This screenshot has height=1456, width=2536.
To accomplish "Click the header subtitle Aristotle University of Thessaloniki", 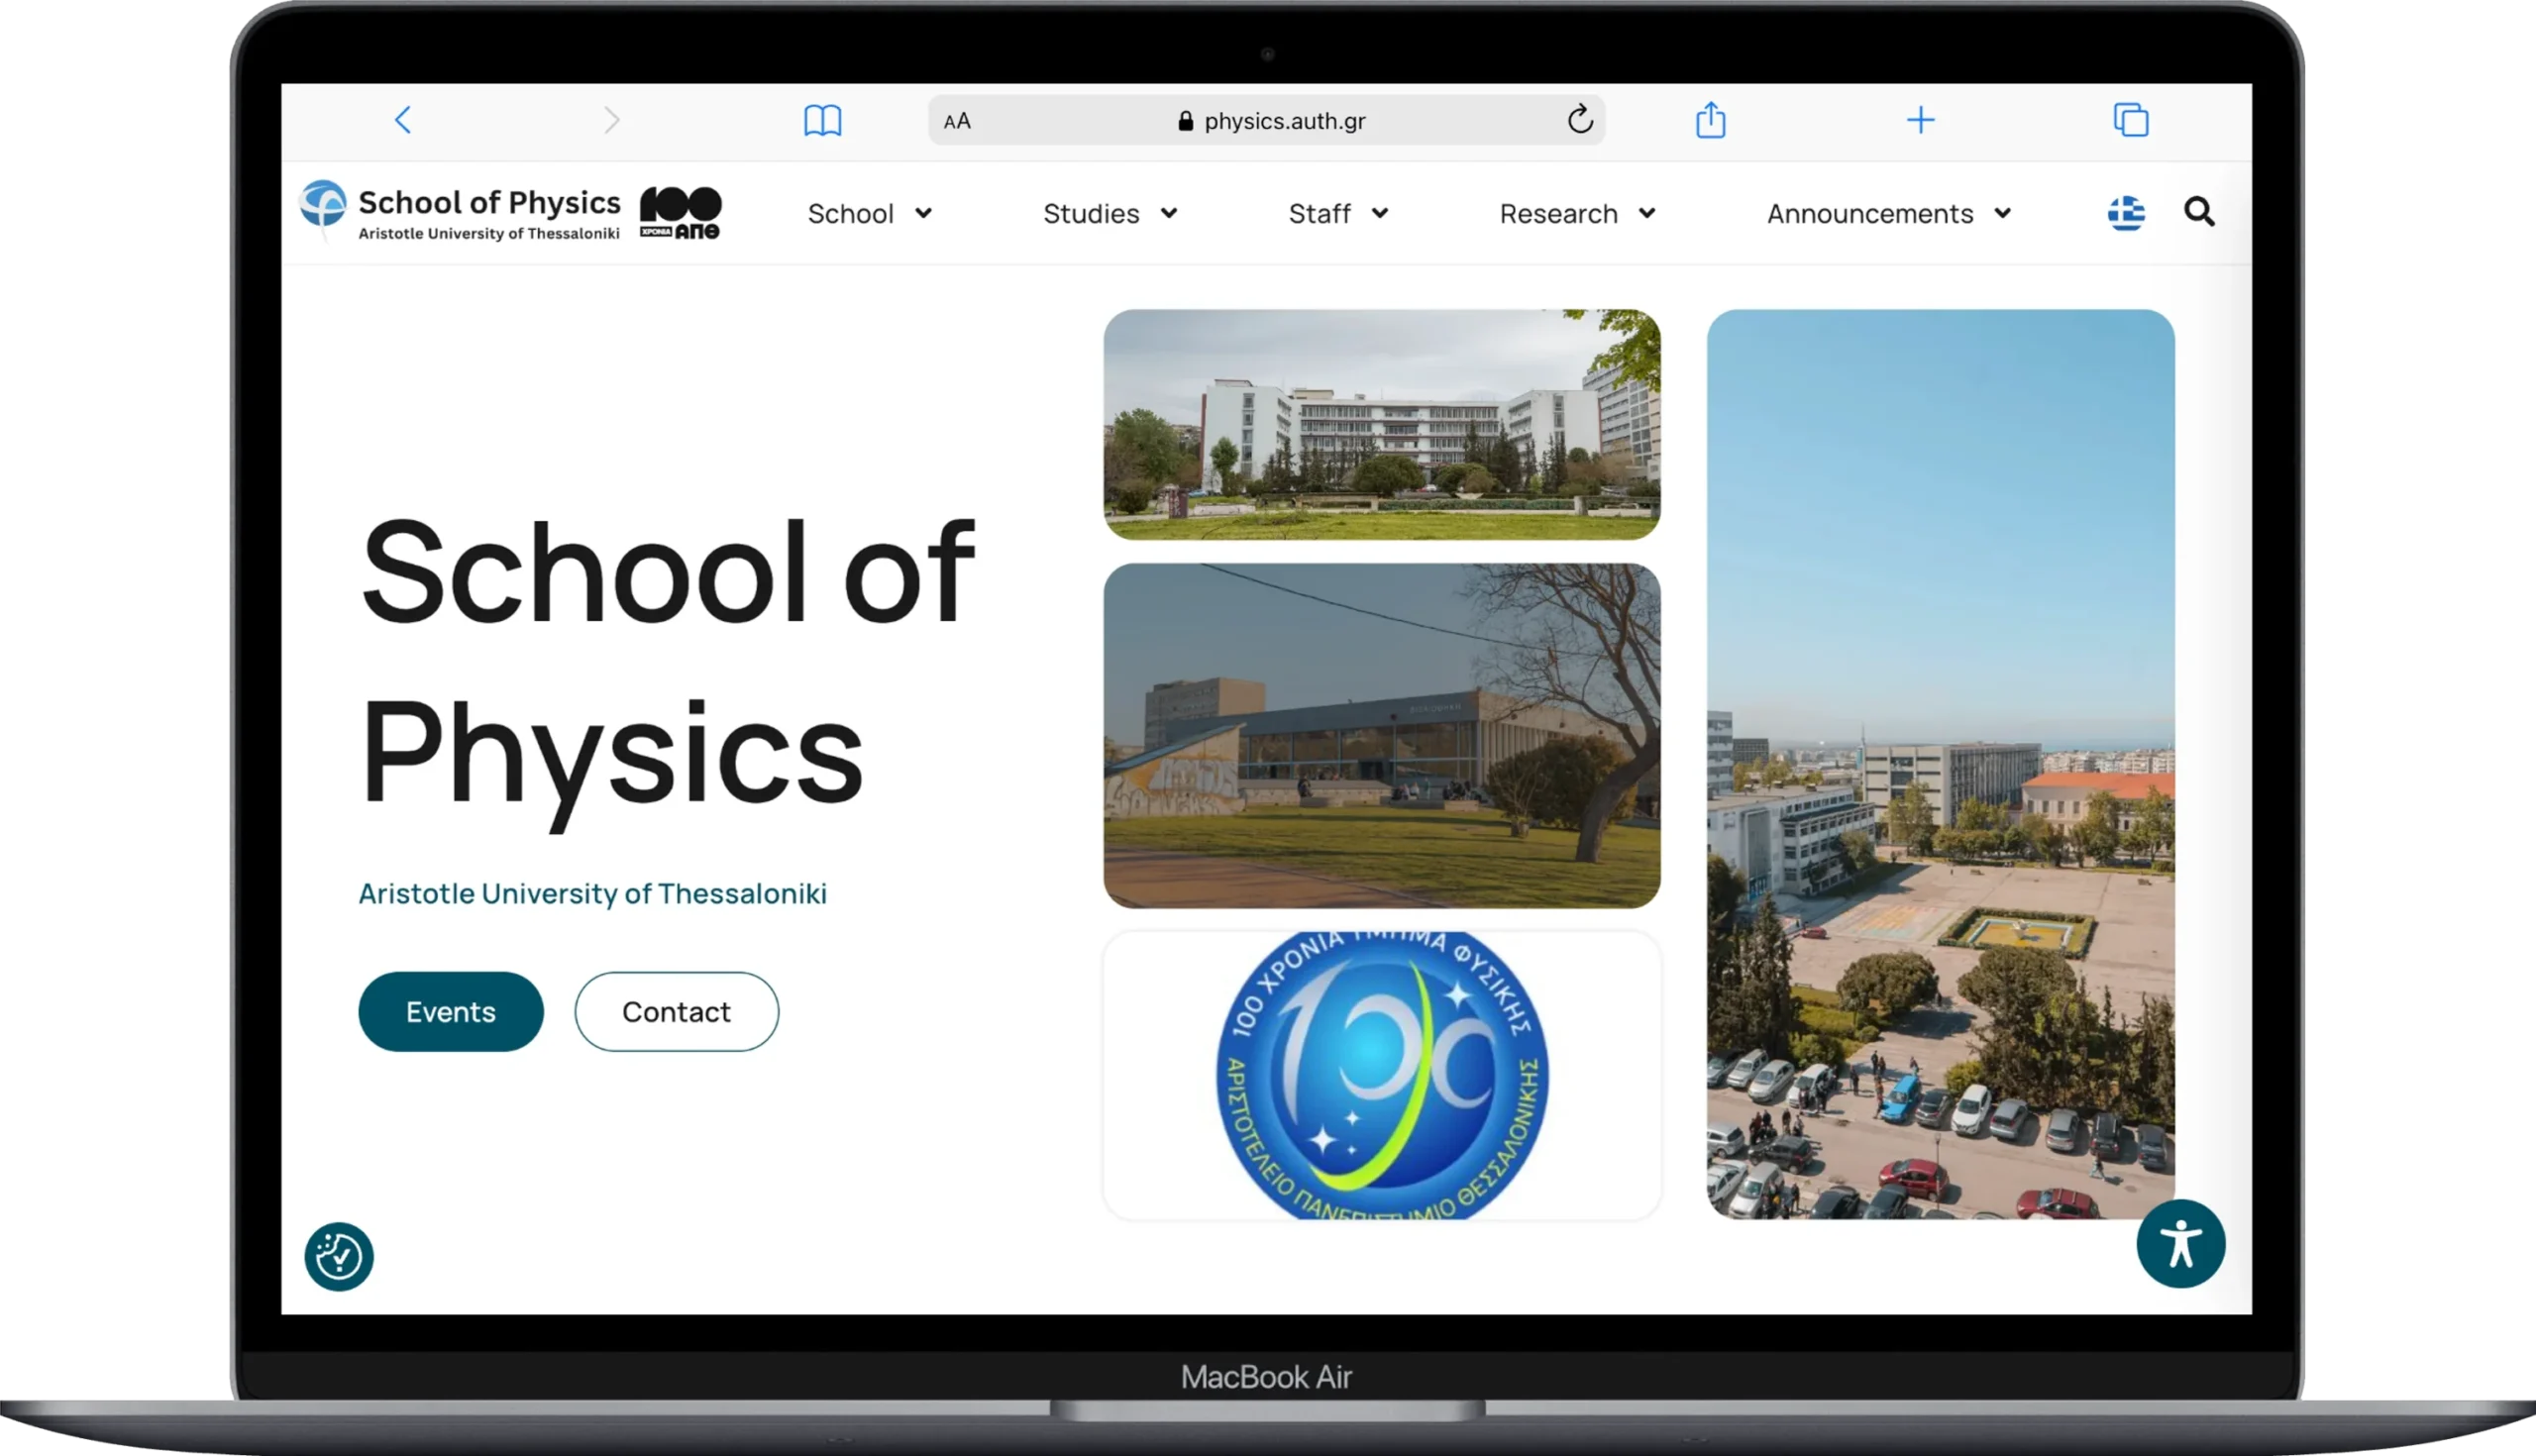I will [489, 234].
